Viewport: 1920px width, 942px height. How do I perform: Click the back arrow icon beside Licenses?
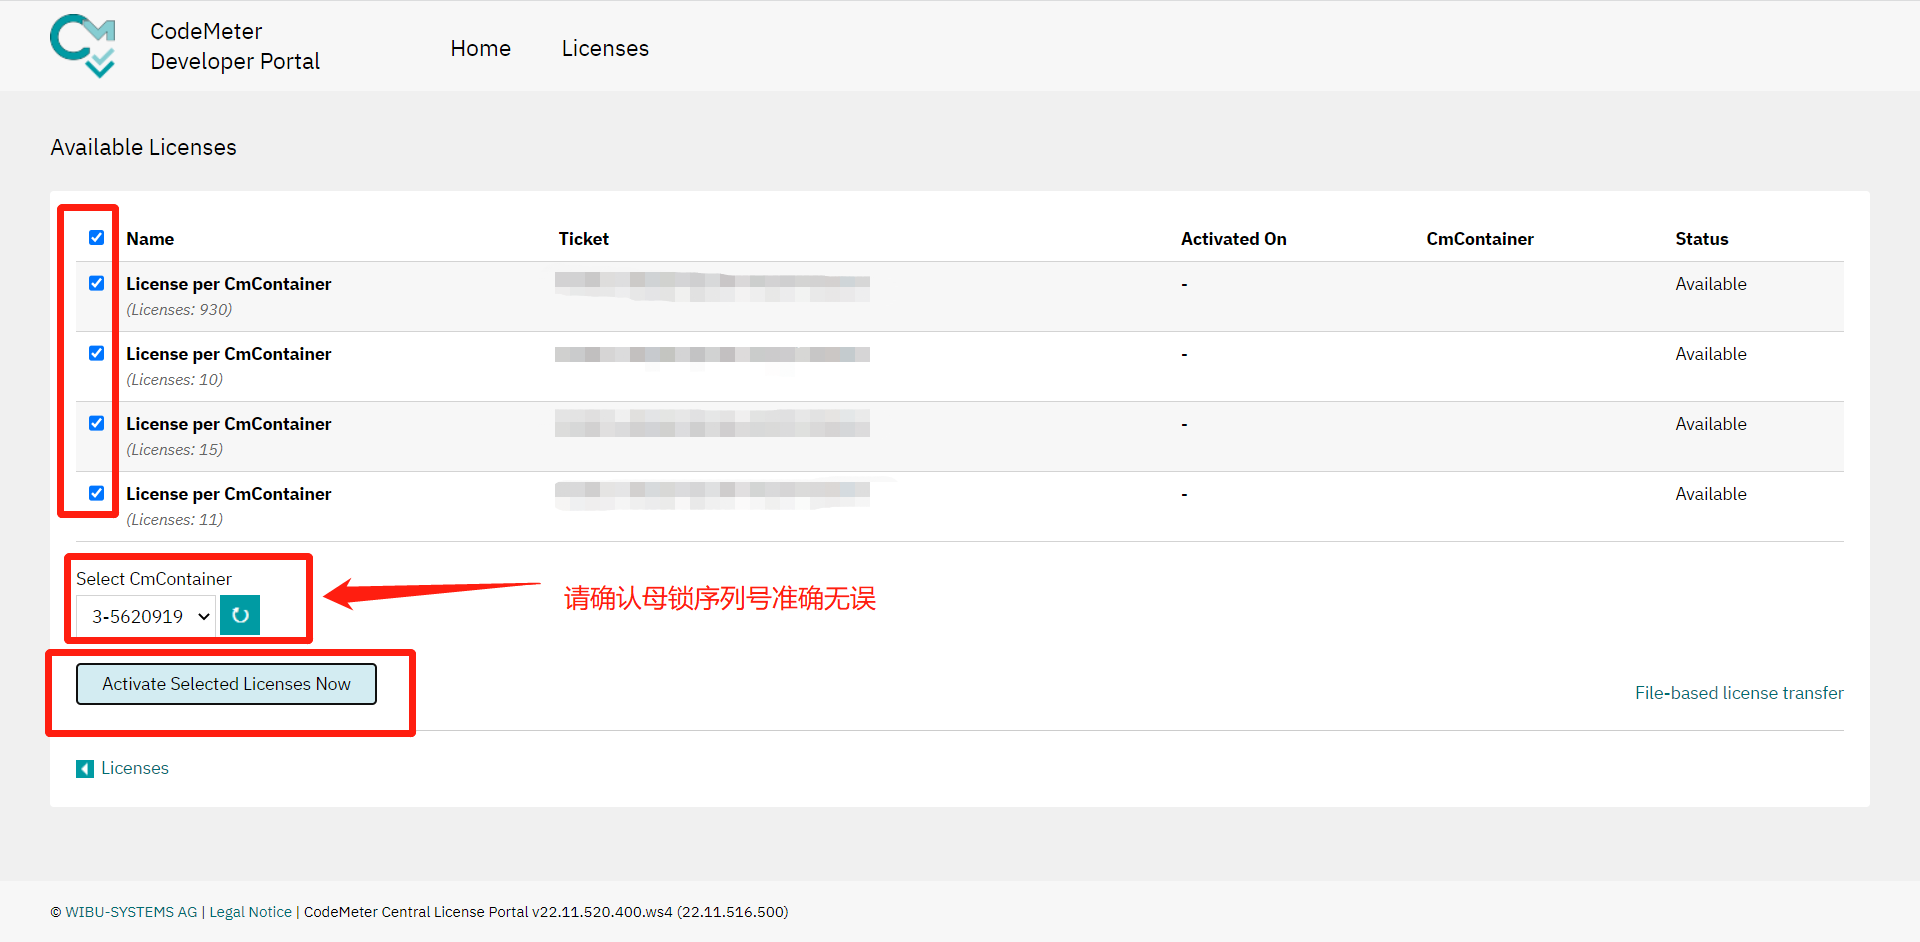[85, 768]
